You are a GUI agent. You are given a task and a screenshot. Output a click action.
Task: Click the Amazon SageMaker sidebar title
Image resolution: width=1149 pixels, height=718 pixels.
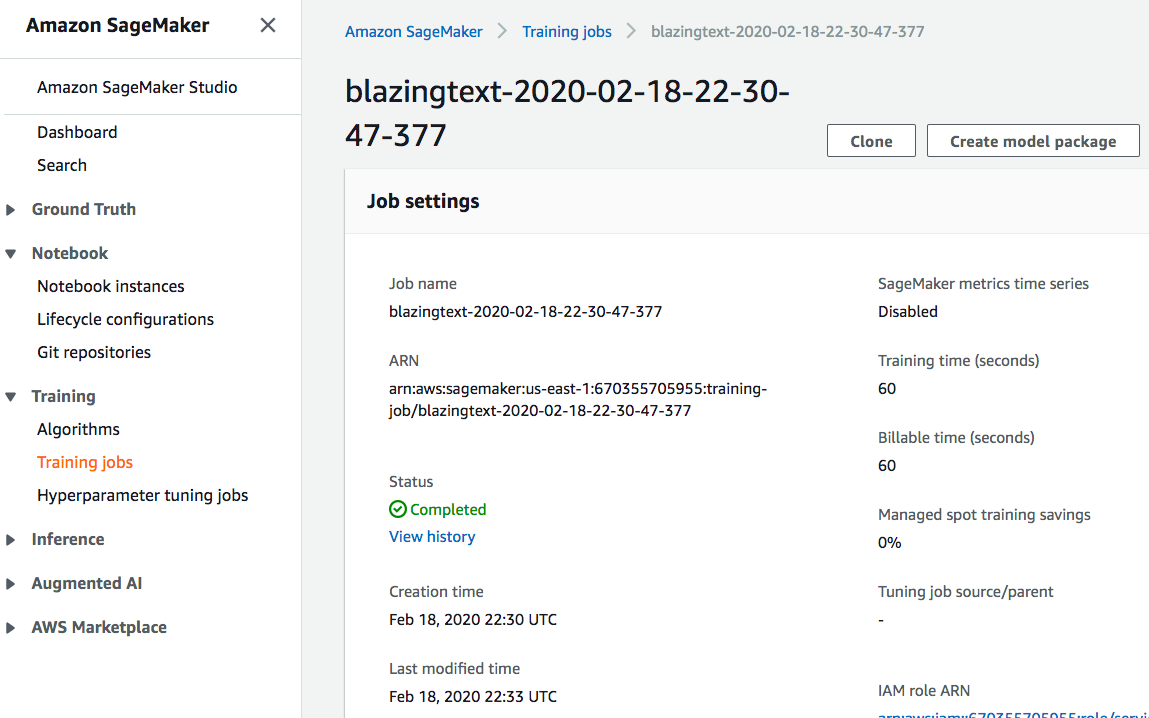click(117, 26)
